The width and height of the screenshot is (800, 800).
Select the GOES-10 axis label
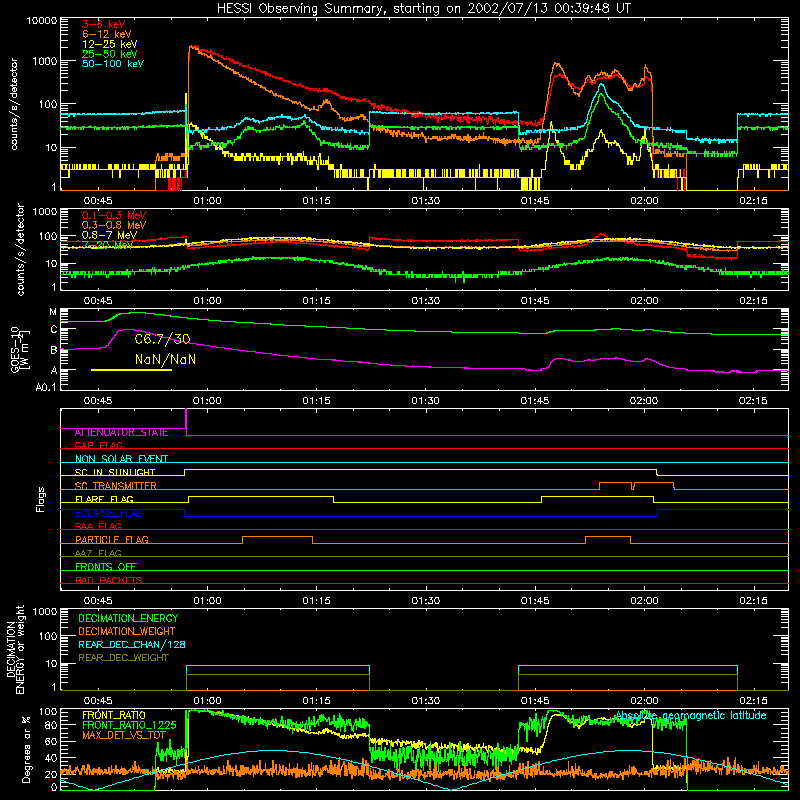[20, 350]
